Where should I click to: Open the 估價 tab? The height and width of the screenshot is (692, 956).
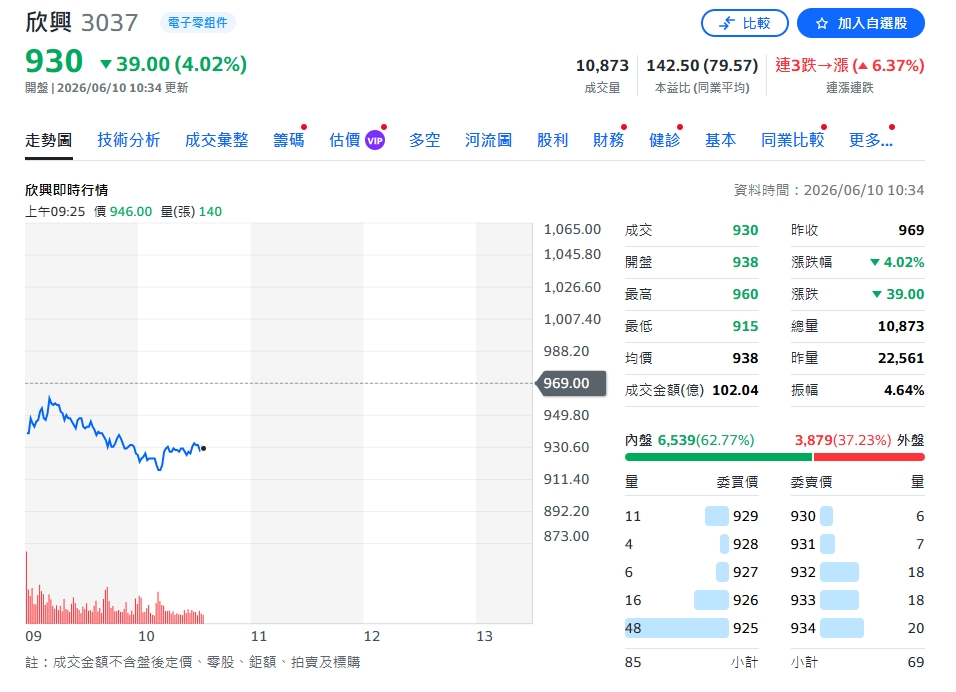(344, 140)
